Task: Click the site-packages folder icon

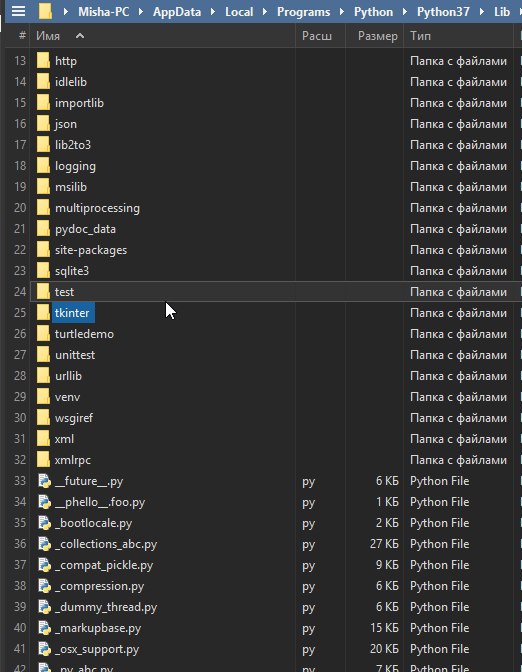Action: (43, 250)
